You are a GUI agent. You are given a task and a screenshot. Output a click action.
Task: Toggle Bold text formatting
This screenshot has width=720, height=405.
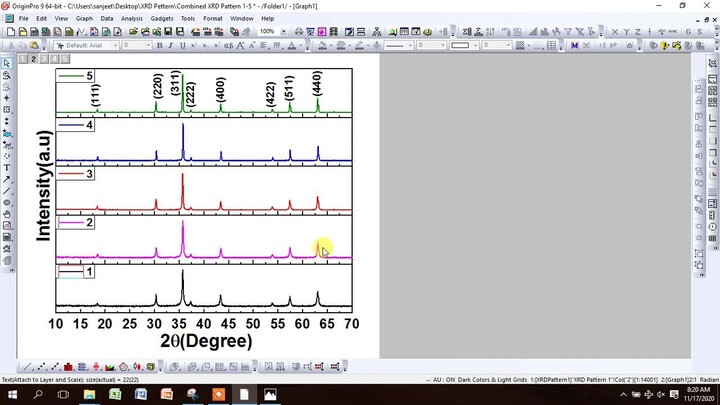[159, 45]
